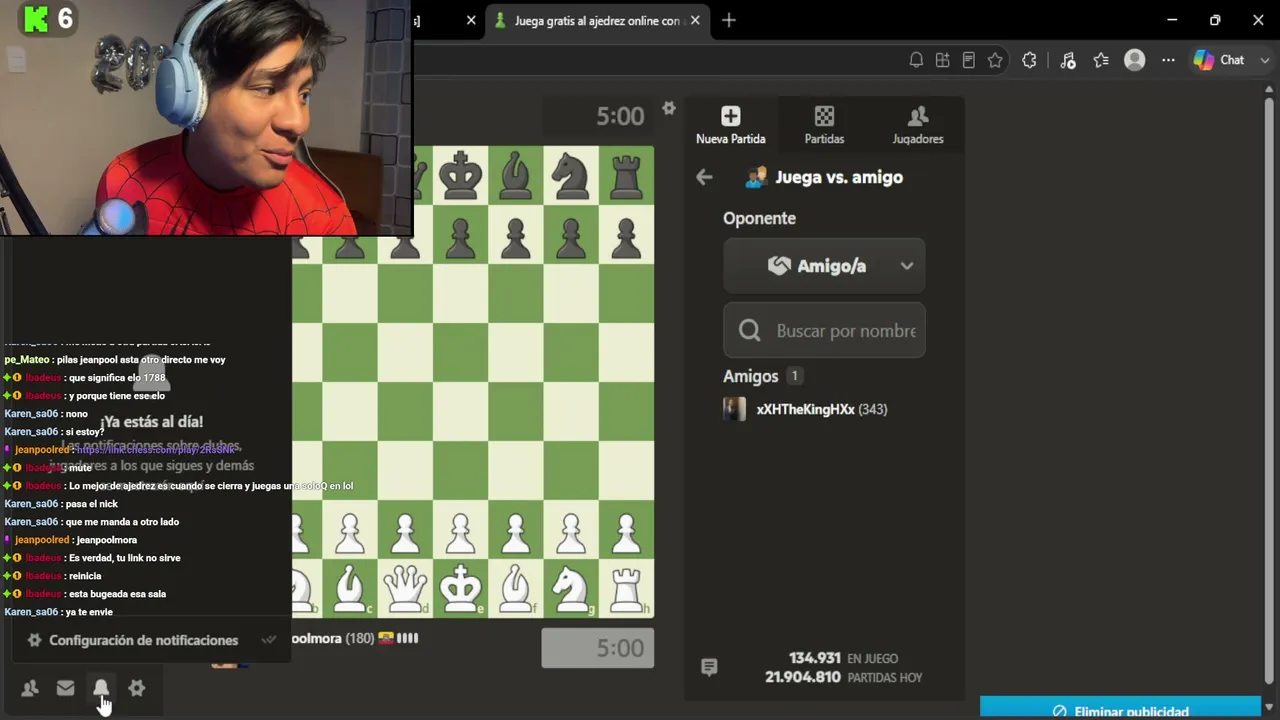Switch to the Nueva Partida tab
The image size is (1280, 720).
[x=731, y=126]
